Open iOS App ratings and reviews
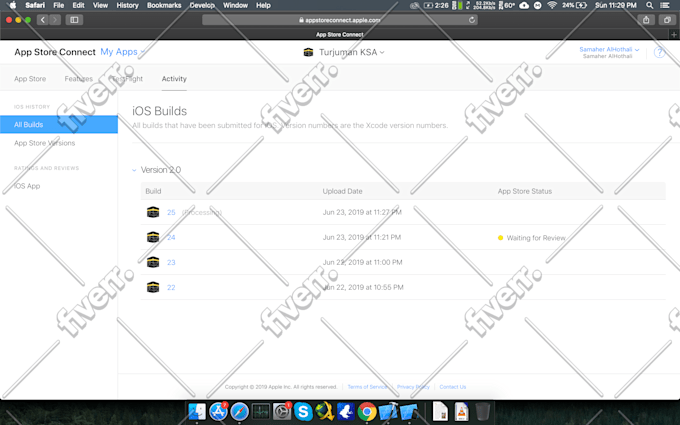 tap(27, 186)
